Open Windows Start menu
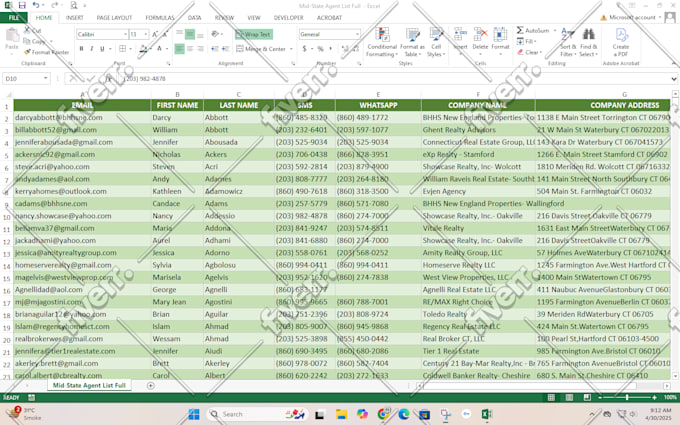Screen dimensions: 680x425 (x=194, y=415)
